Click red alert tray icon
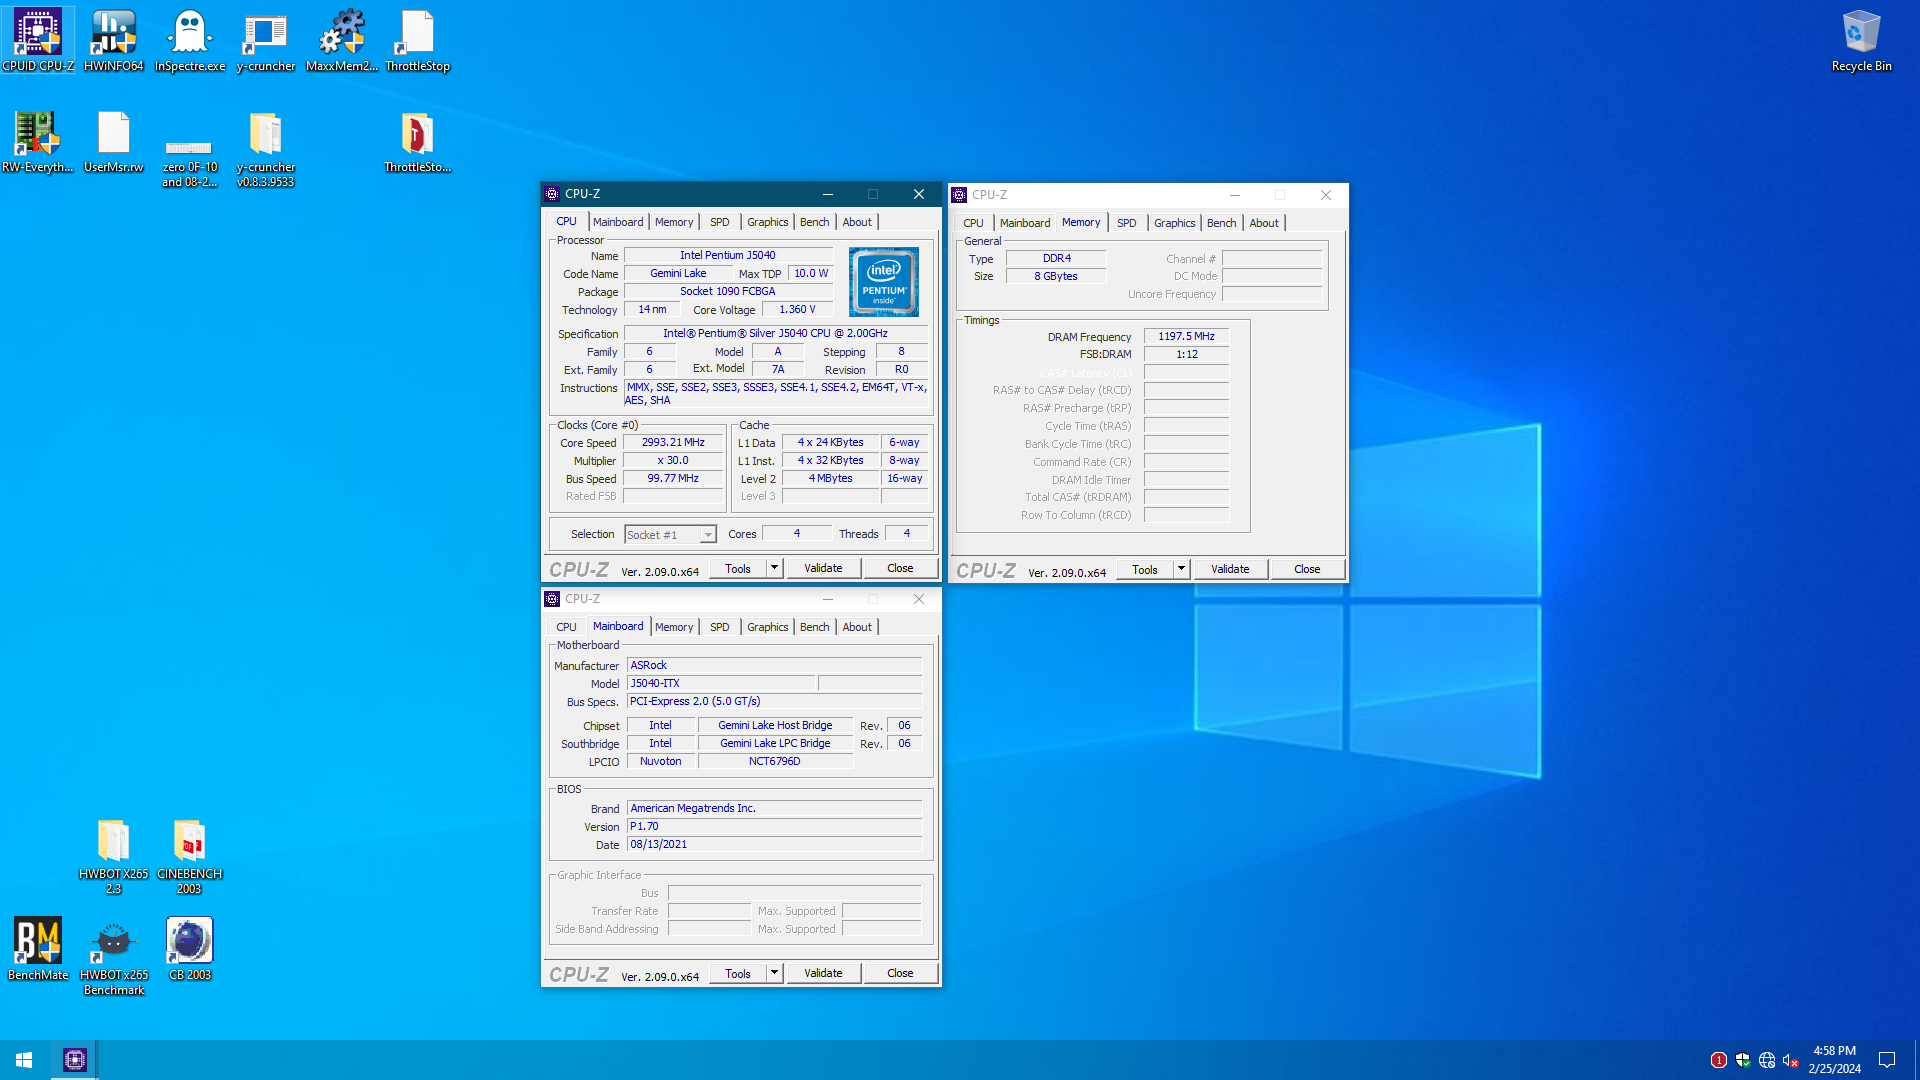 [1719, 1060]
